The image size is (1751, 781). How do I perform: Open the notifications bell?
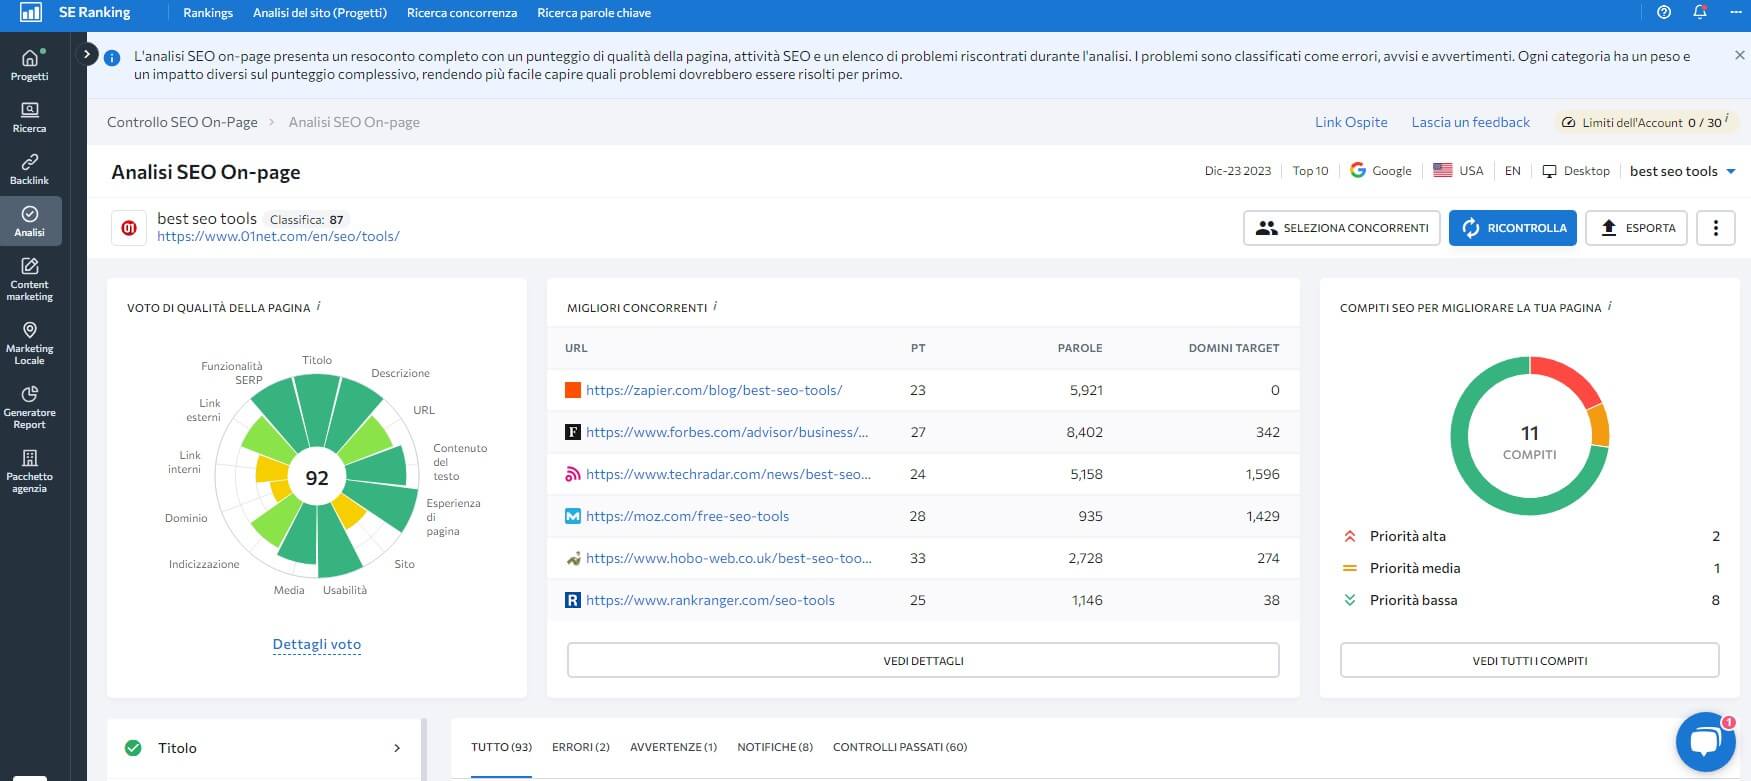pyautogui.click(x=1700, y=13)
